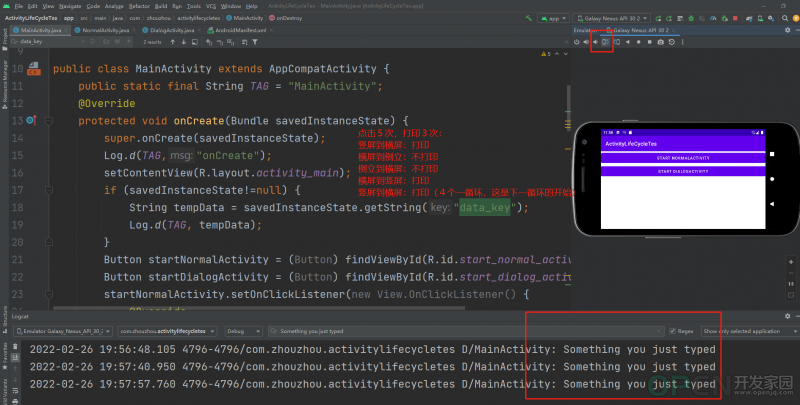
Task: Click the Profile app gauge icon
Action: [x=713, y=18]
